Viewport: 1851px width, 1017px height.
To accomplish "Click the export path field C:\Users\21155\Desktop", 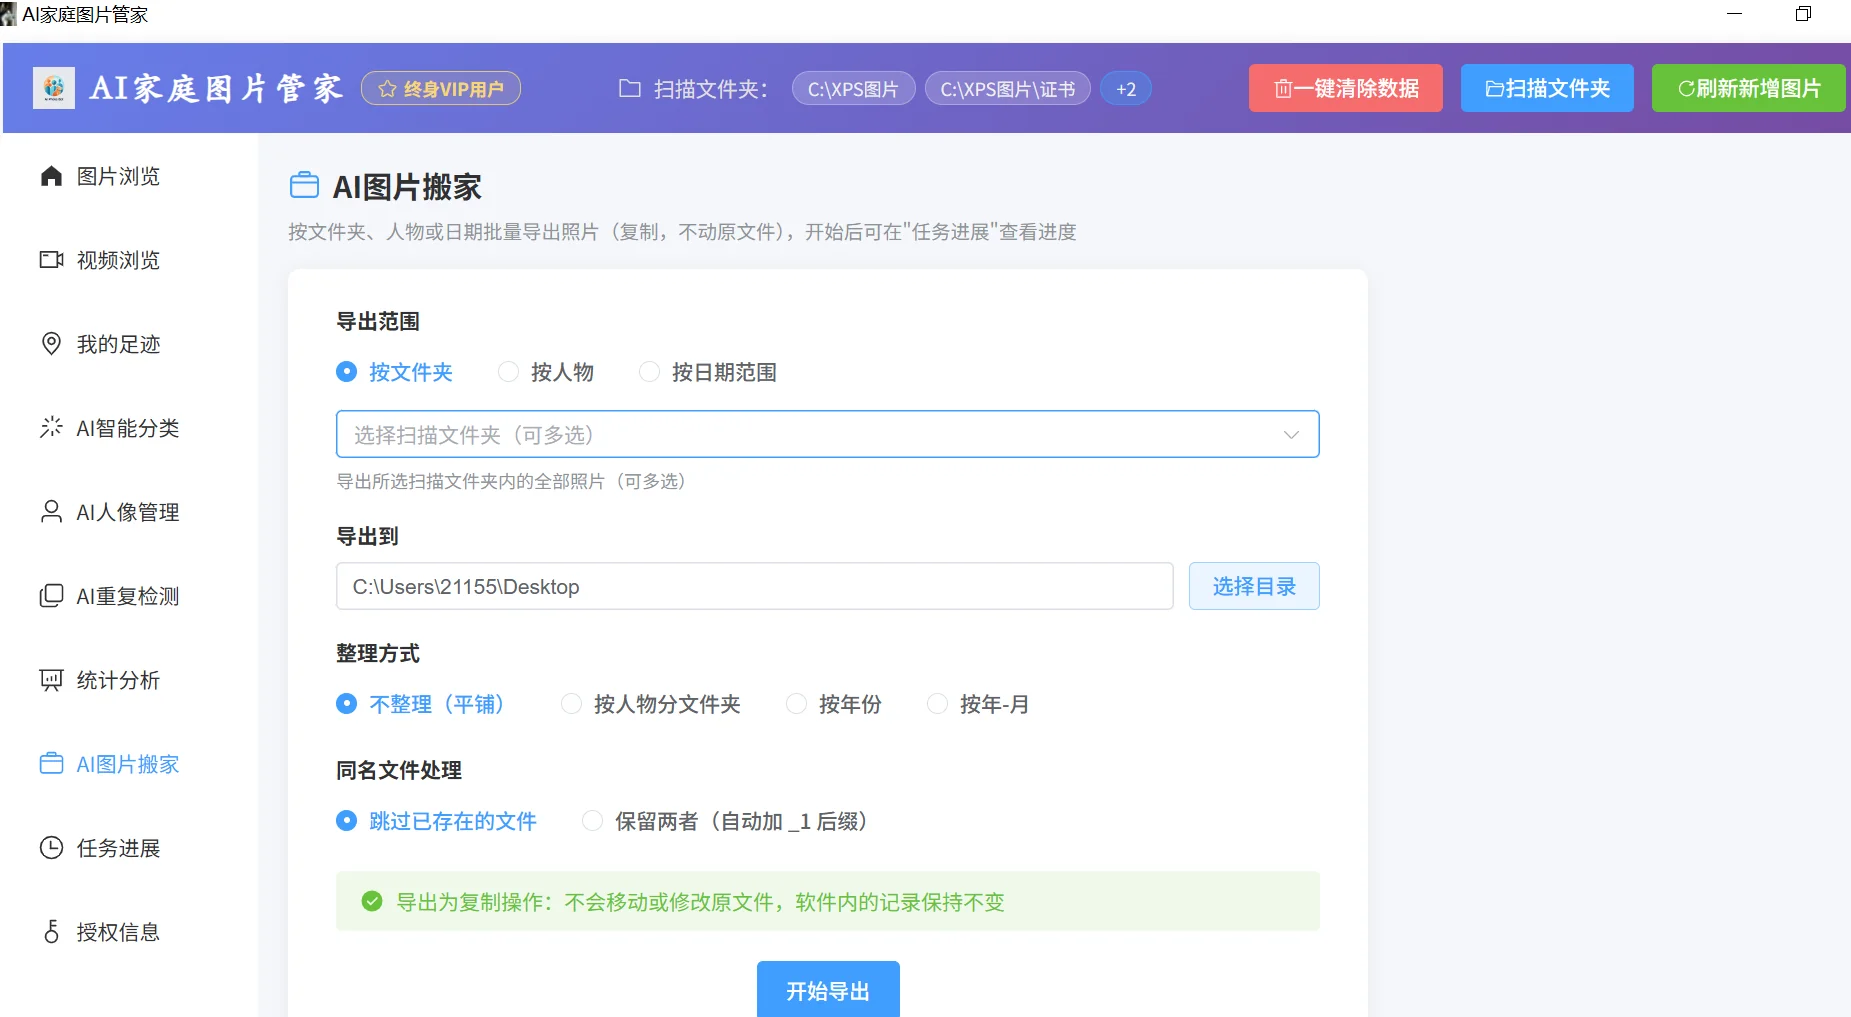I will pyautogui.click(x=754, y=586).
